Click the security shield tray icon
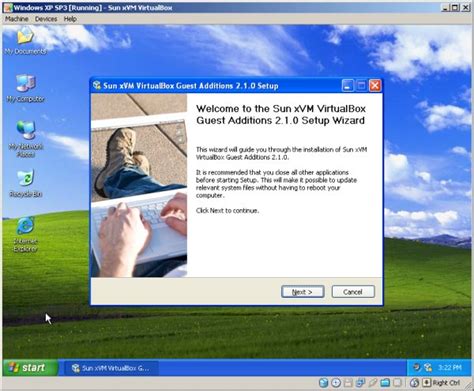This screenshot has height=391, width=474. (x=417, y=367)
